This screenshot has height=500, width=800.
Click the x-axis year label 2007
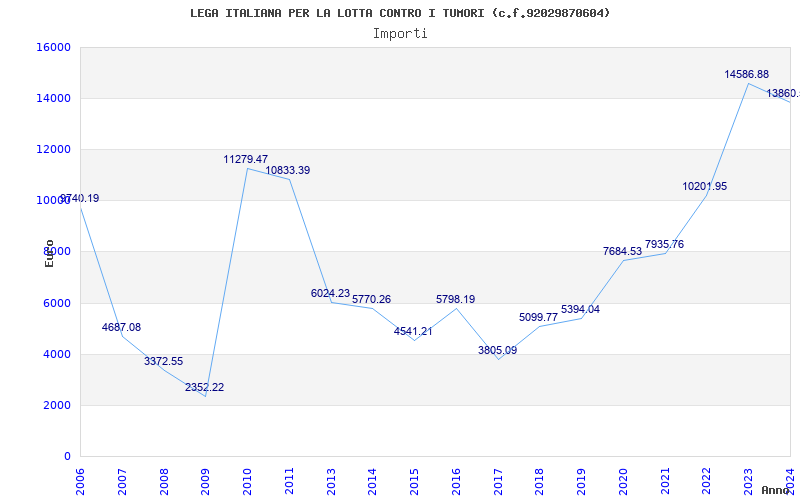pyautogui.click(x=122, y=482)
